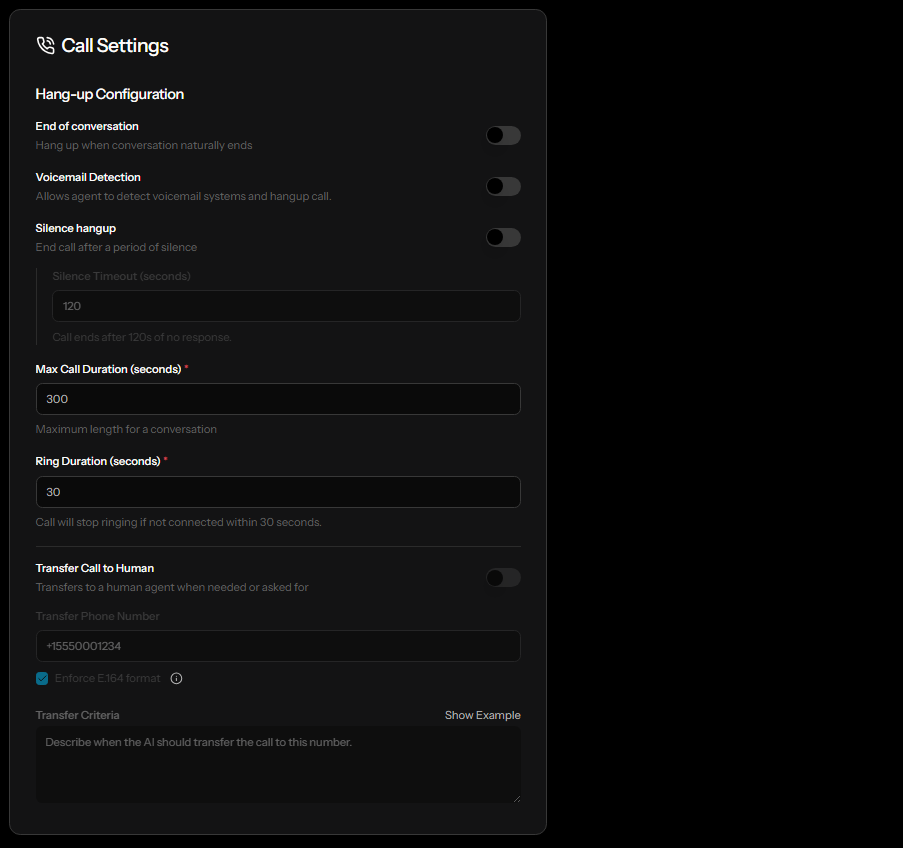Enable the Transfer Call to Human toggle
The image size is (903, 848).
[503, 577]
